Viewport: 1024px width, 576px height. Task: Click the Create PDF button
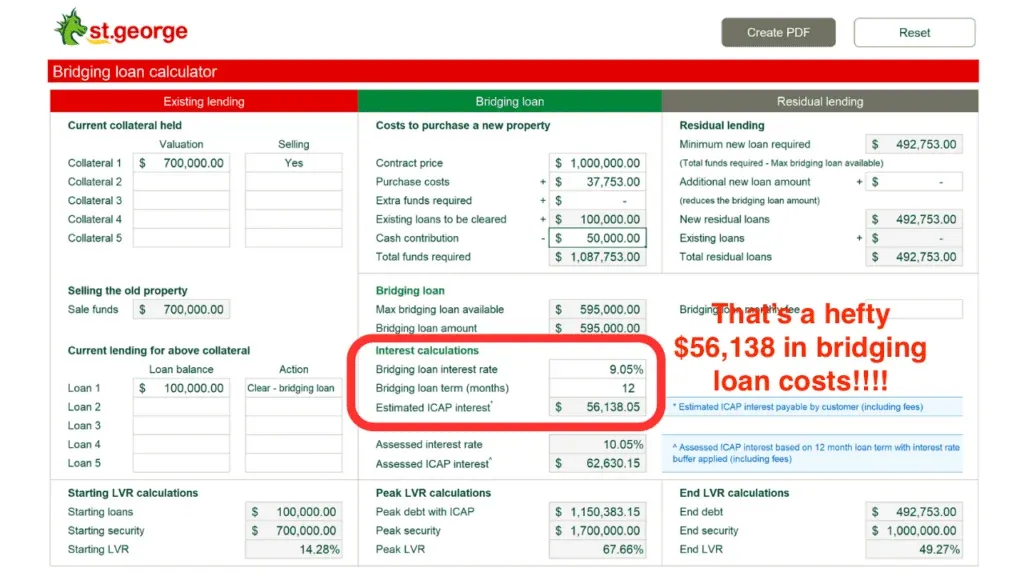pyautogui.click(x=778, y=33)
